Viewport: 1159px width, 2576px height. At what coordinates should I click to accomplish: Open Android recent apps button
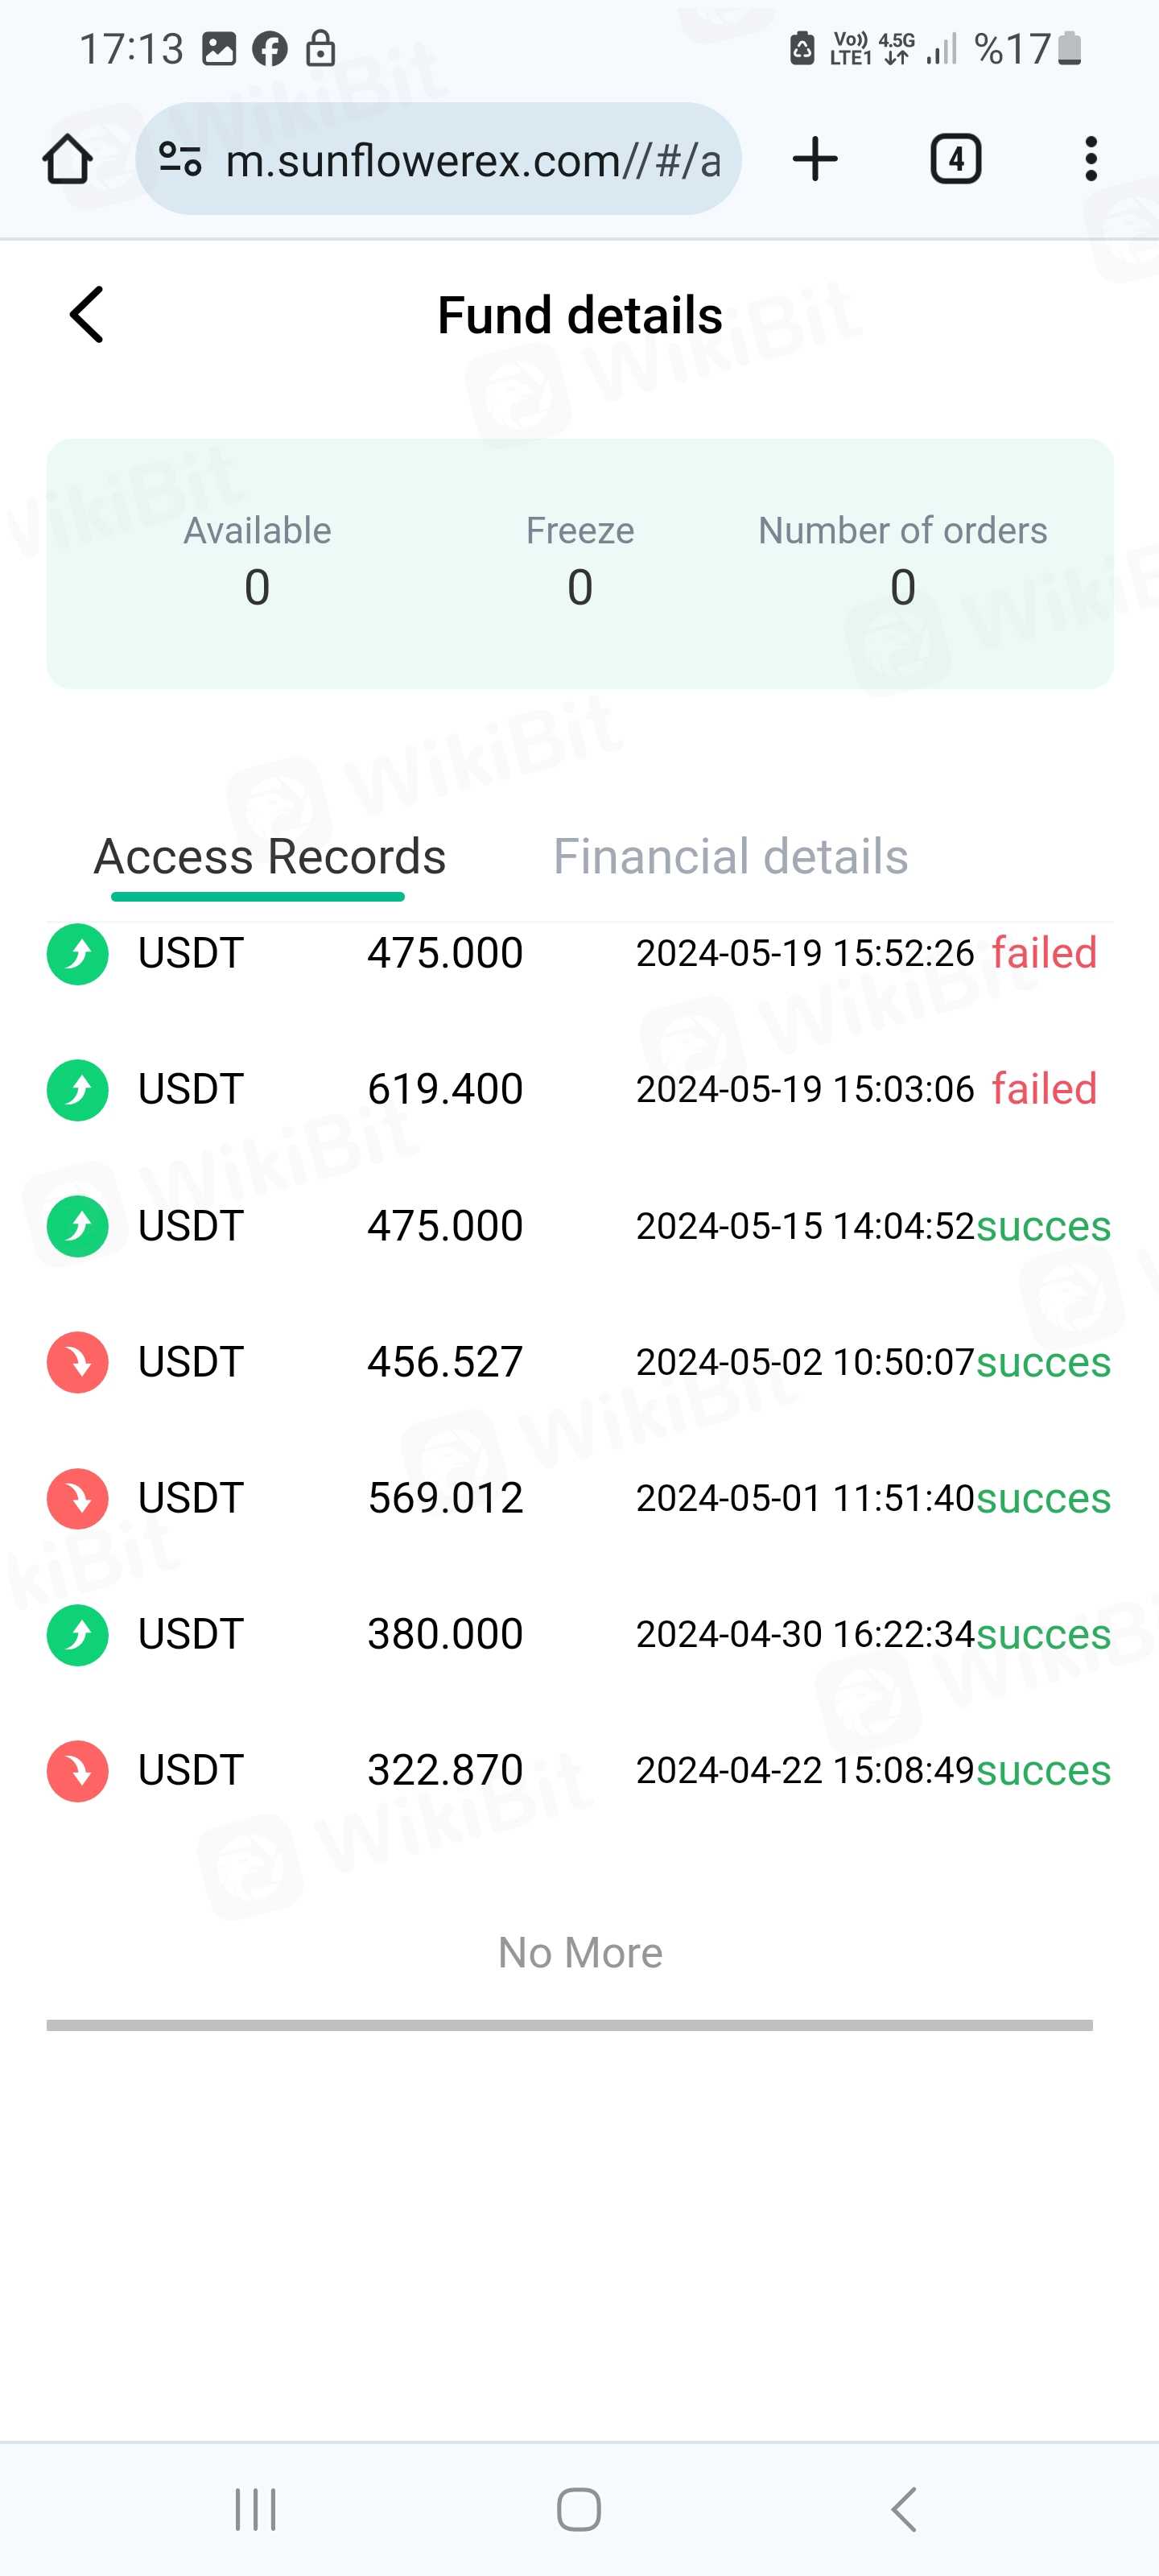point(255,2509)
